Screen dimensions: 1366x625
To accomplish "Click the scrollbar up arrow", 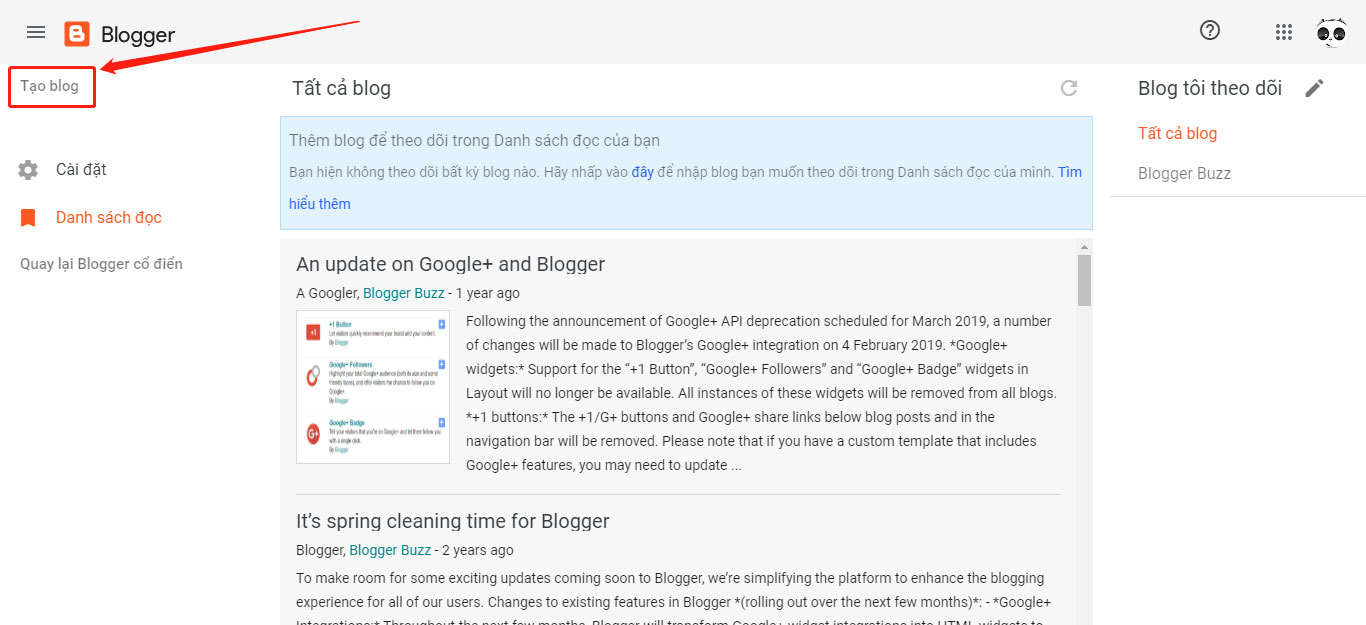I will 1084,246.
